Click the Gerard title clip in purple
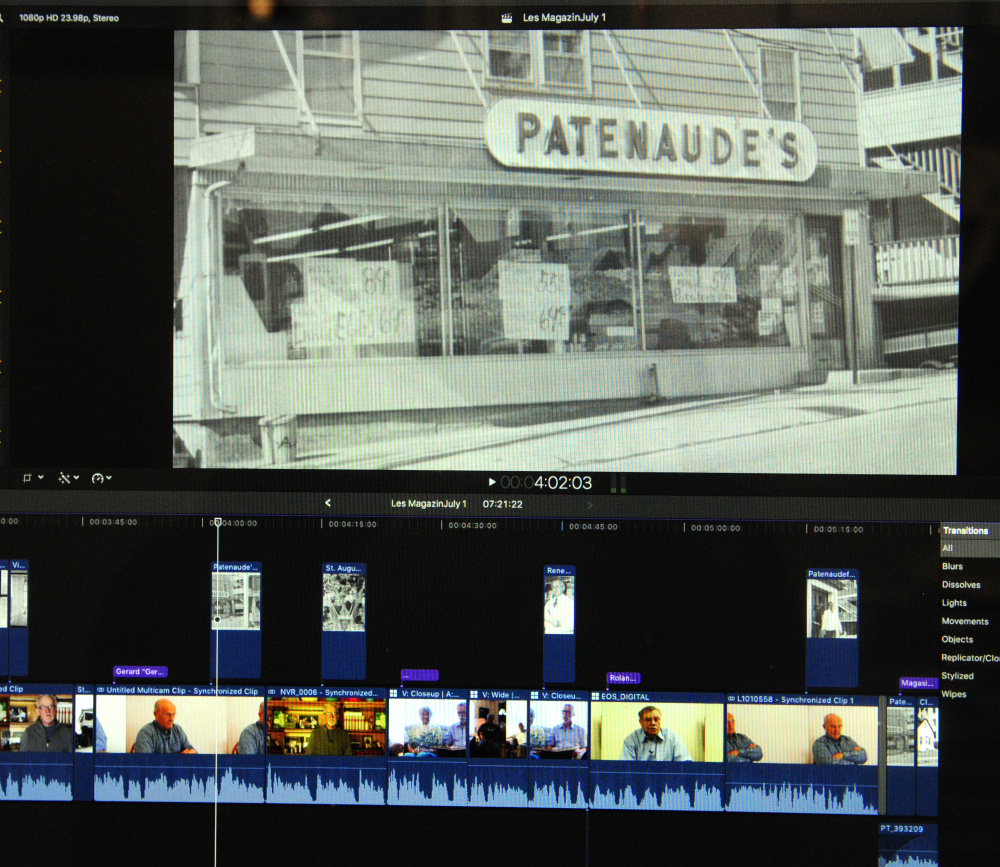Screen dimensions: 1000x867 tap(140, 672)
